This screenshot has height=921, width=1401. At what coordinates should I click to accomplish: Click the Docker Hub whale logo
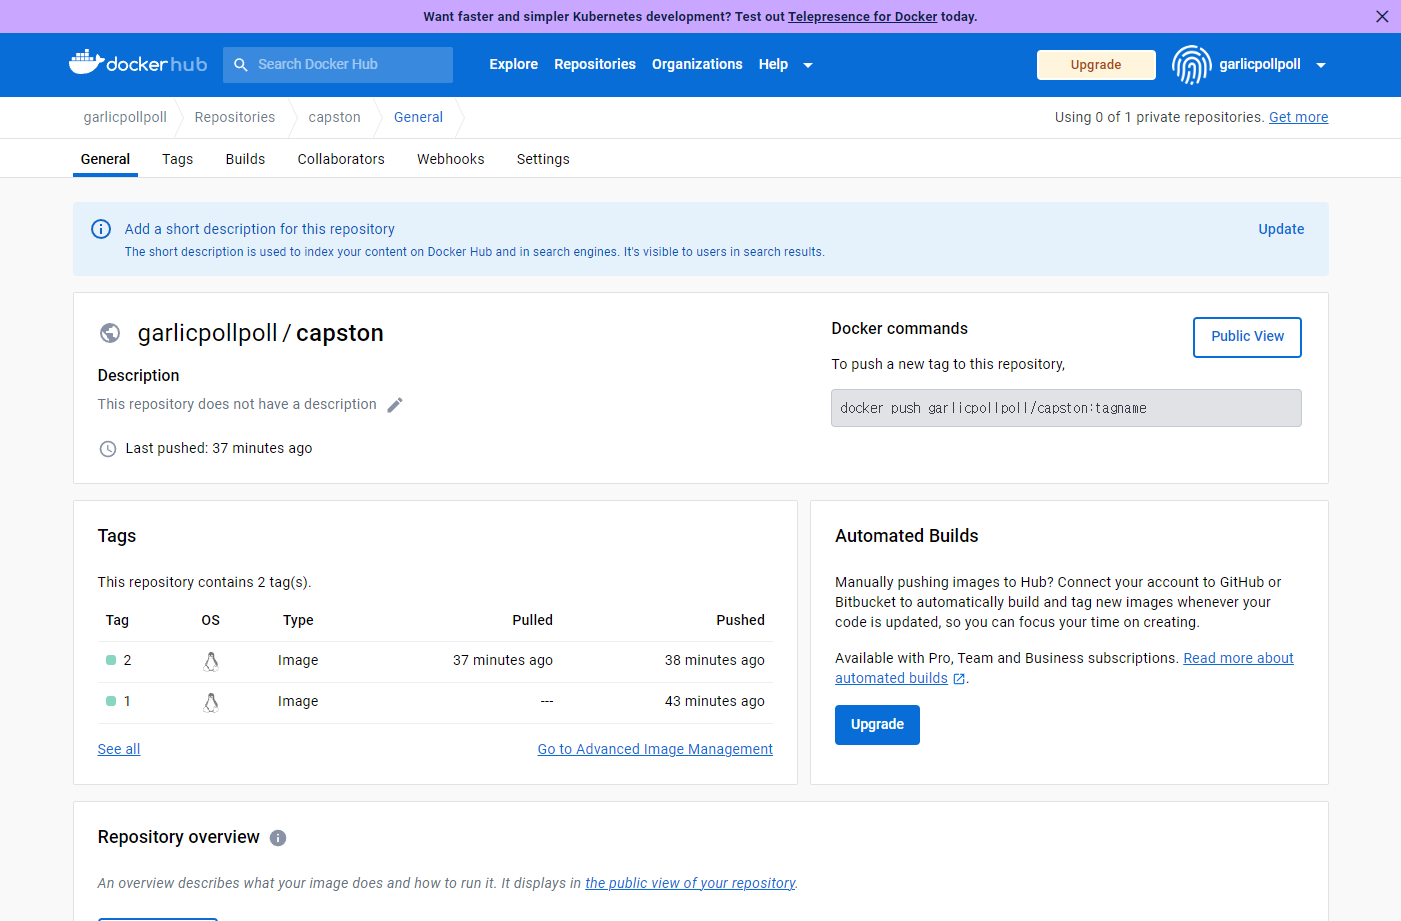pyautogui.click(x=138, y=63)
